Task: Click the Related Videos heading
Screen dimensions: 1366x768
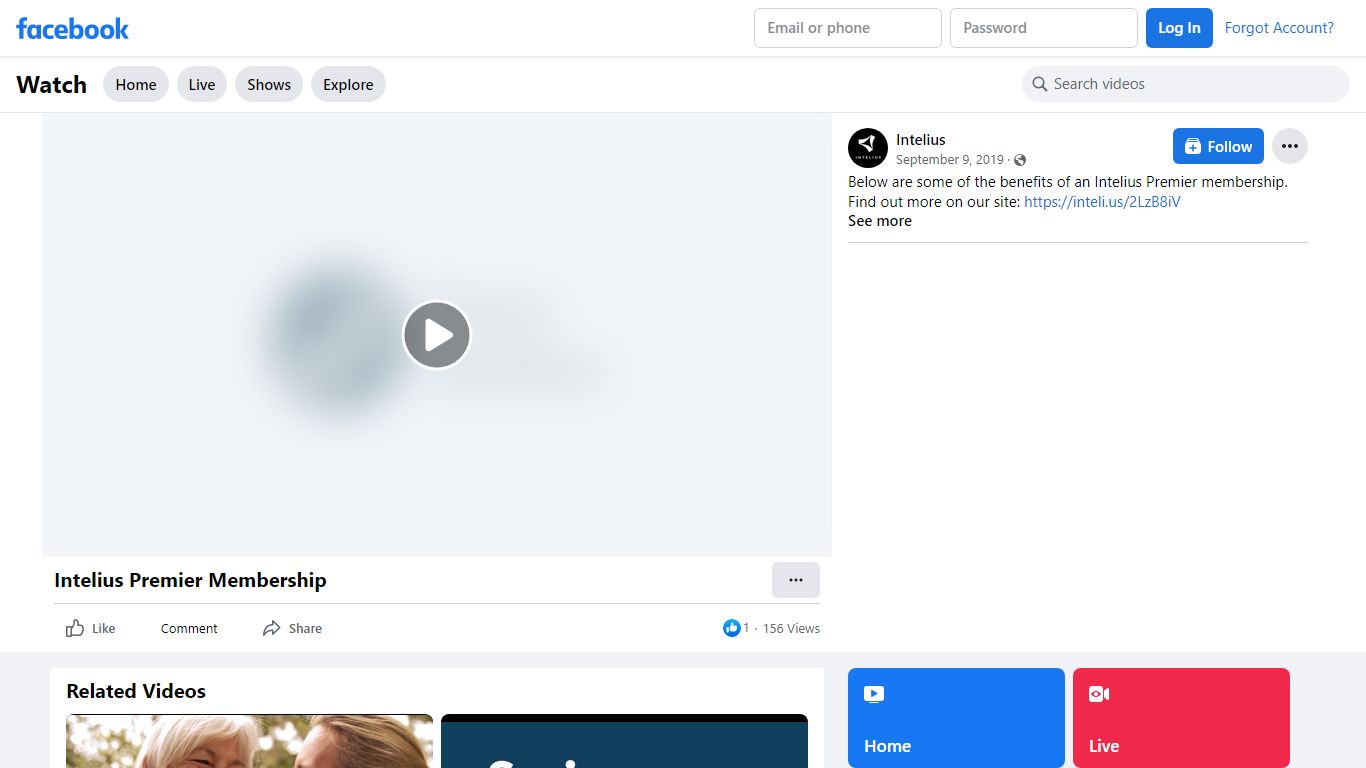Action: (x=136, y=691)
